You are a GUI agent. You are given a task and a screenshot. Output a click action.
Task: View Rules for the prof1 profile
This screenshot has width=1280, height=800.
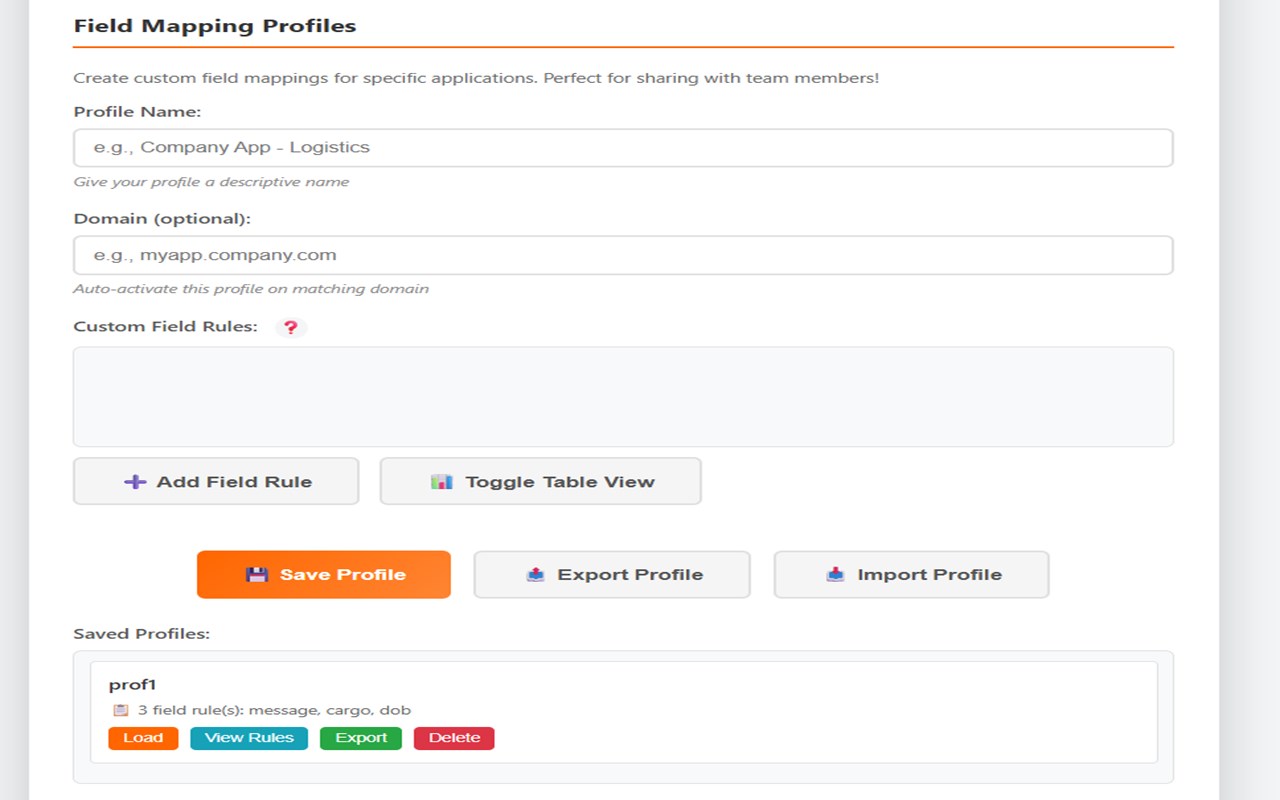pyautogui.click(x=249, y=738)
